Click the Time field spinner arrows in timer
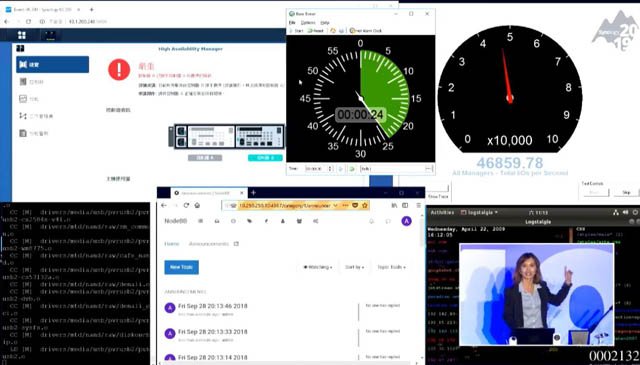The width and height of the screenshot is (640, 365). coord(331,169)
